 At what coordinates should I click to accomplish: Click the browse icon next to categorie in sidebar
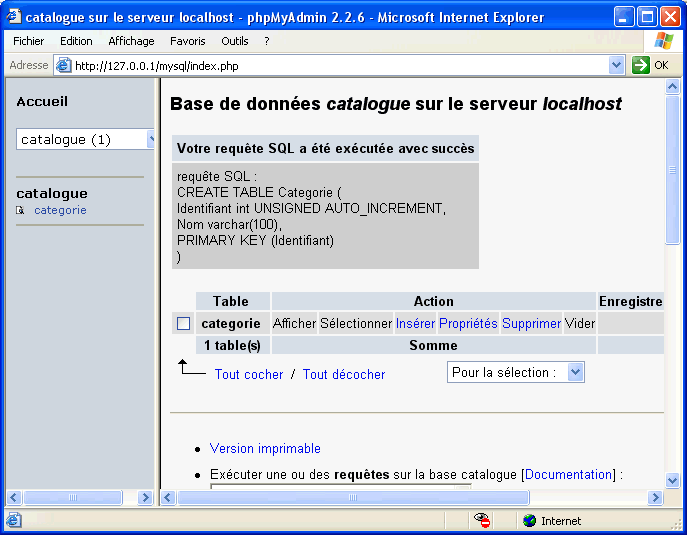point(20,211)
